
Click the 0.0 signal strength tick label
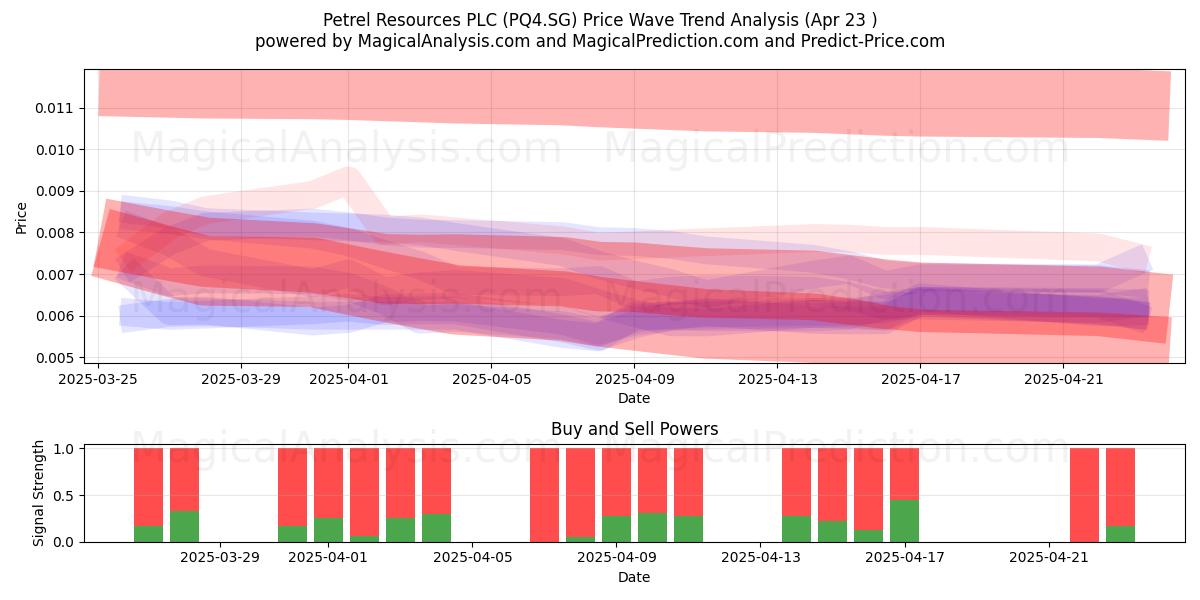coord(64,542)
